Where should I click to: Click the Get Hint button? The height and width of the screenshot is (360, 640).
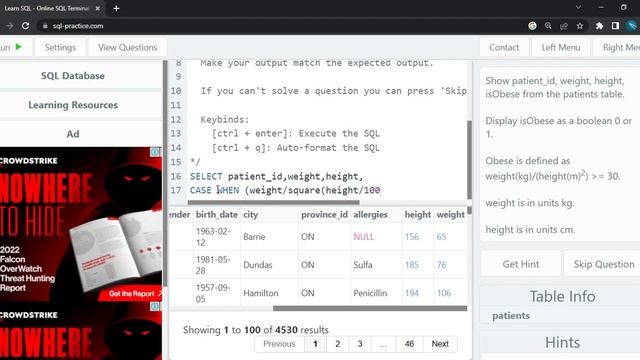(521, 264)
